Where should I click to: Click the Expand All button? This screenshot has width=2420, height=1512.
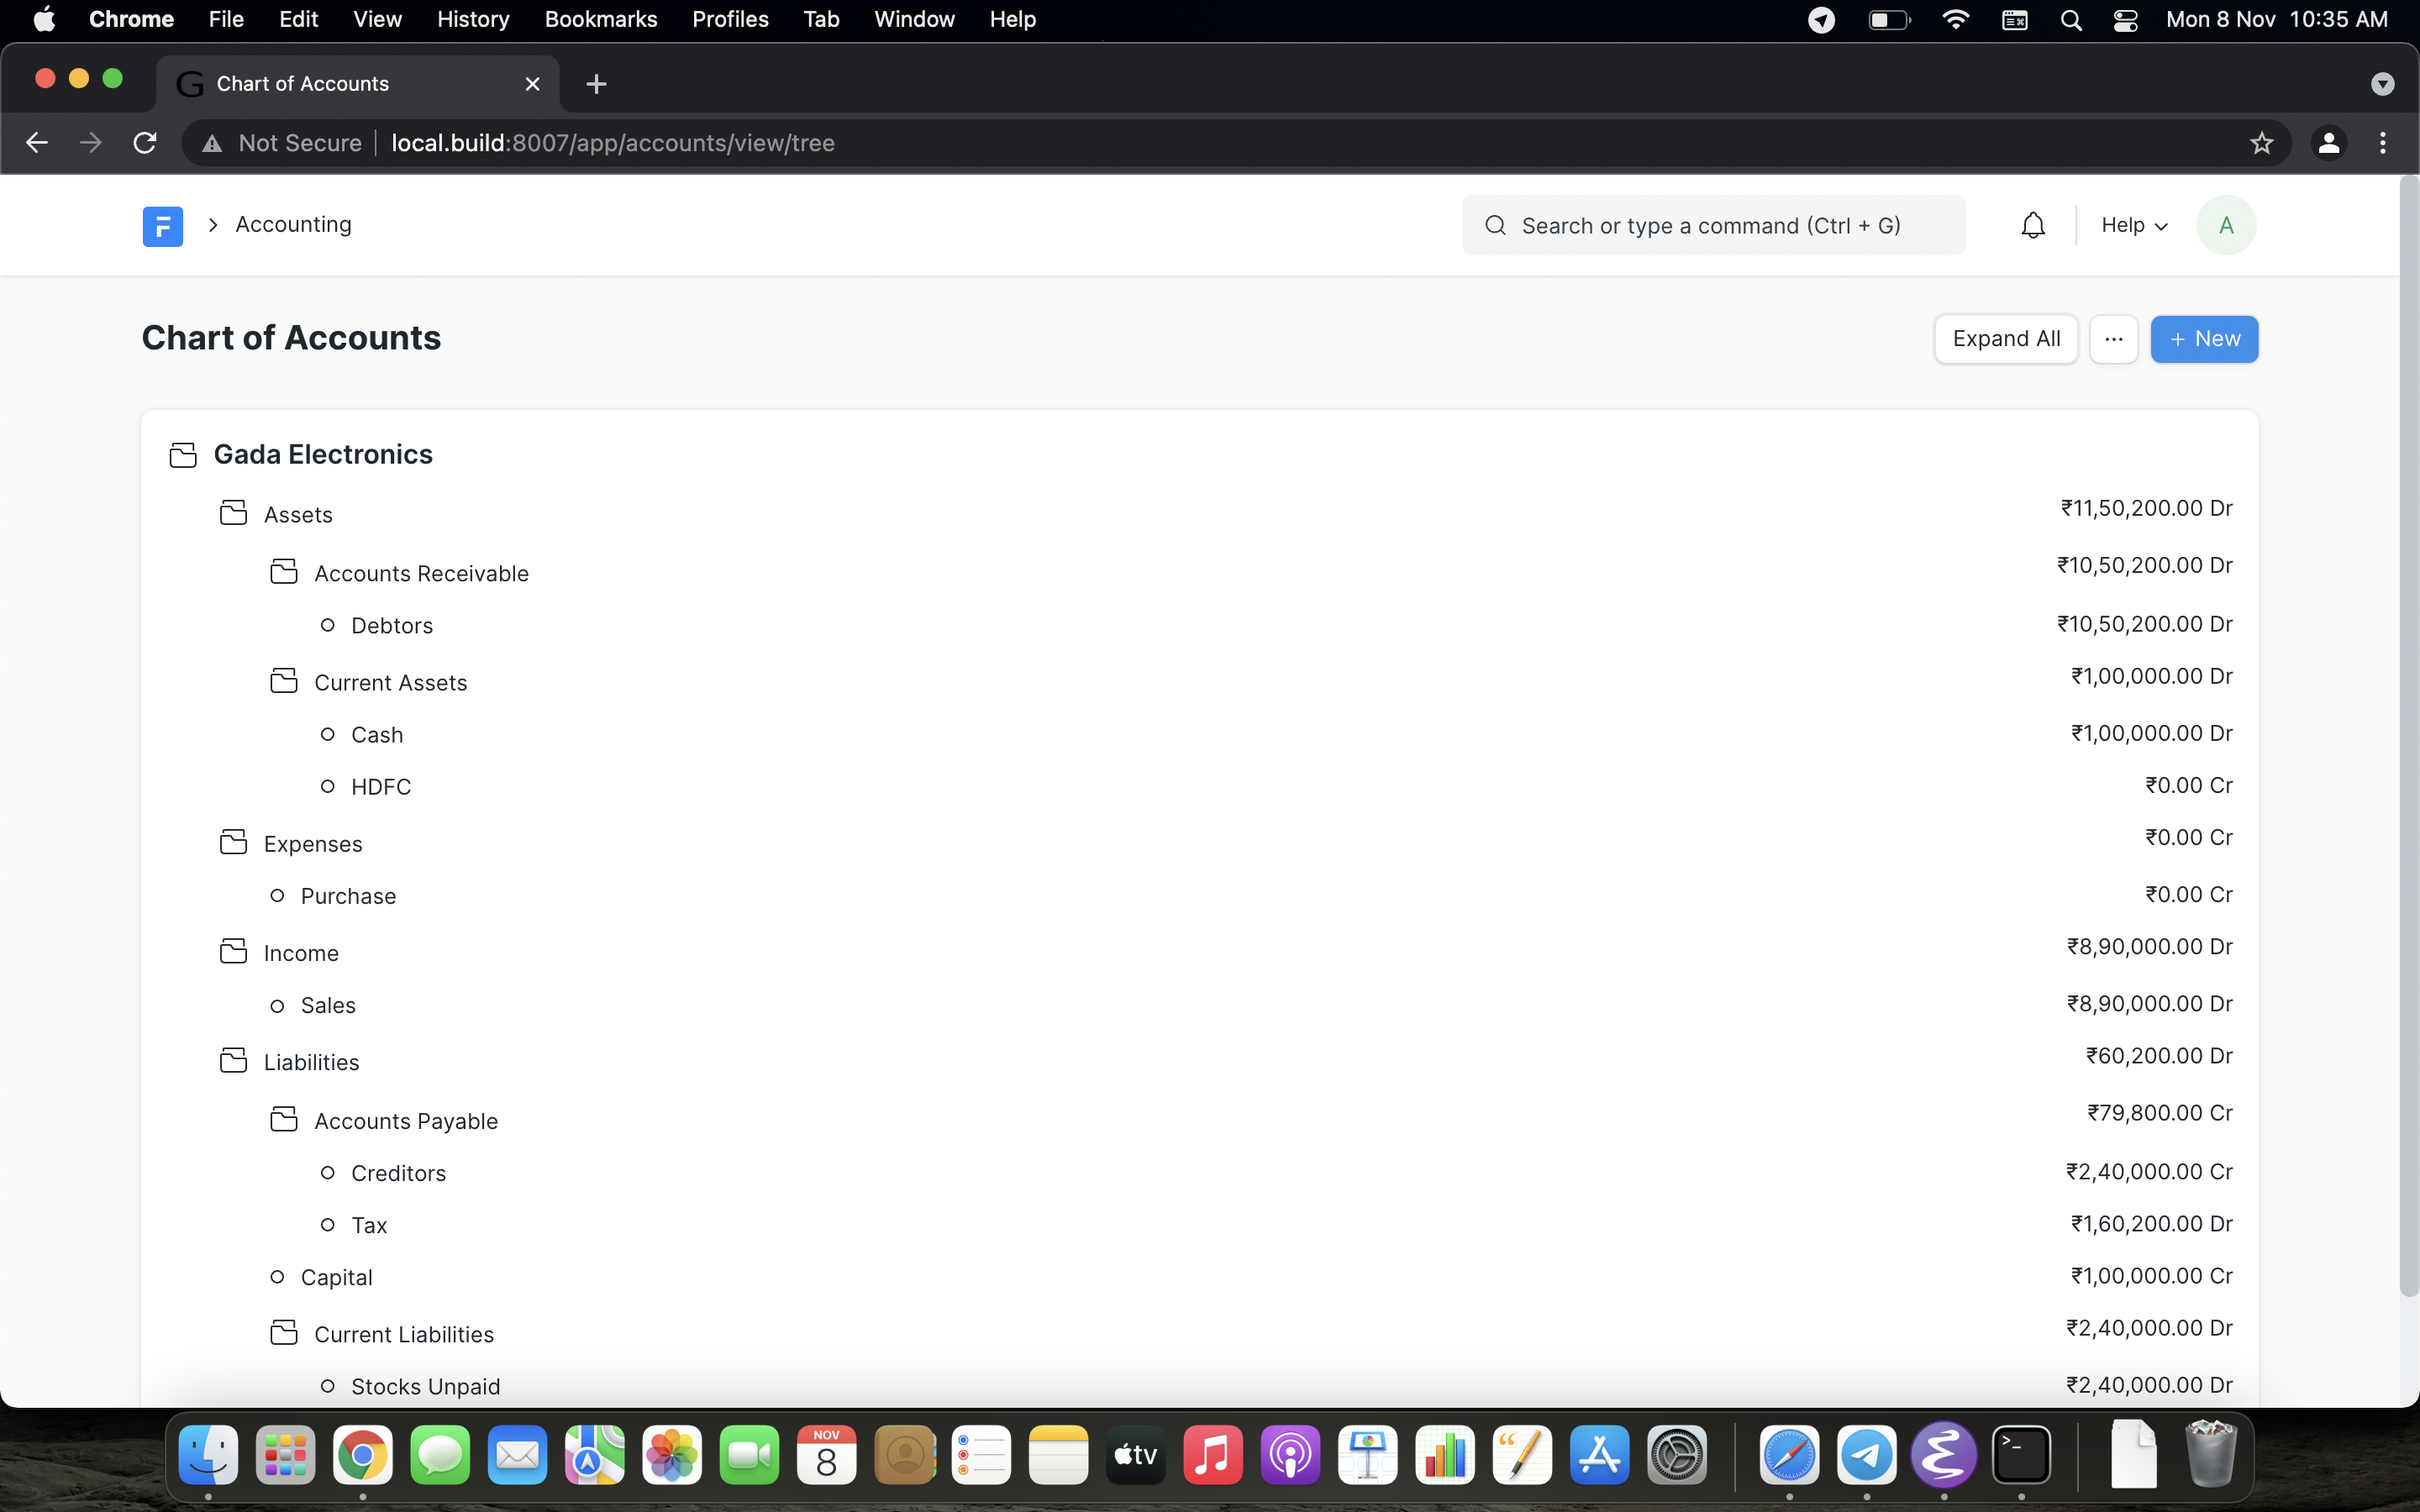click(x=2007, y=338)
